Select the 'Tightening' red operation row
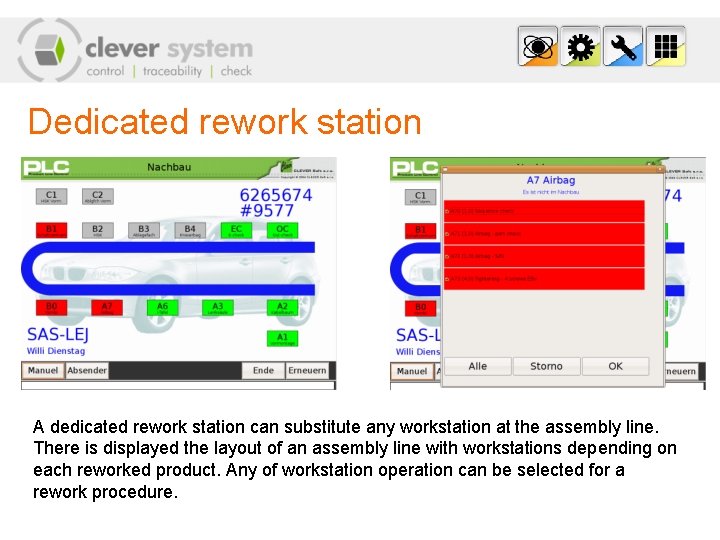Image resolution: width=720 pixels, height=540 pixels. click(x=544, y=279)
